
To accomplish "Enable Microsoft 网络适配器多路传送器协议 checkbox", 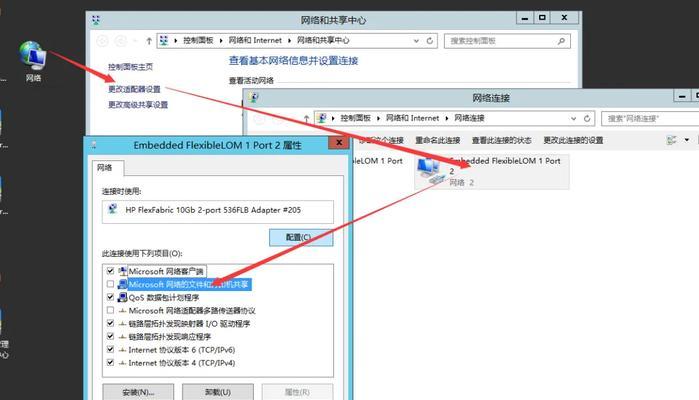I will (110, 310).
